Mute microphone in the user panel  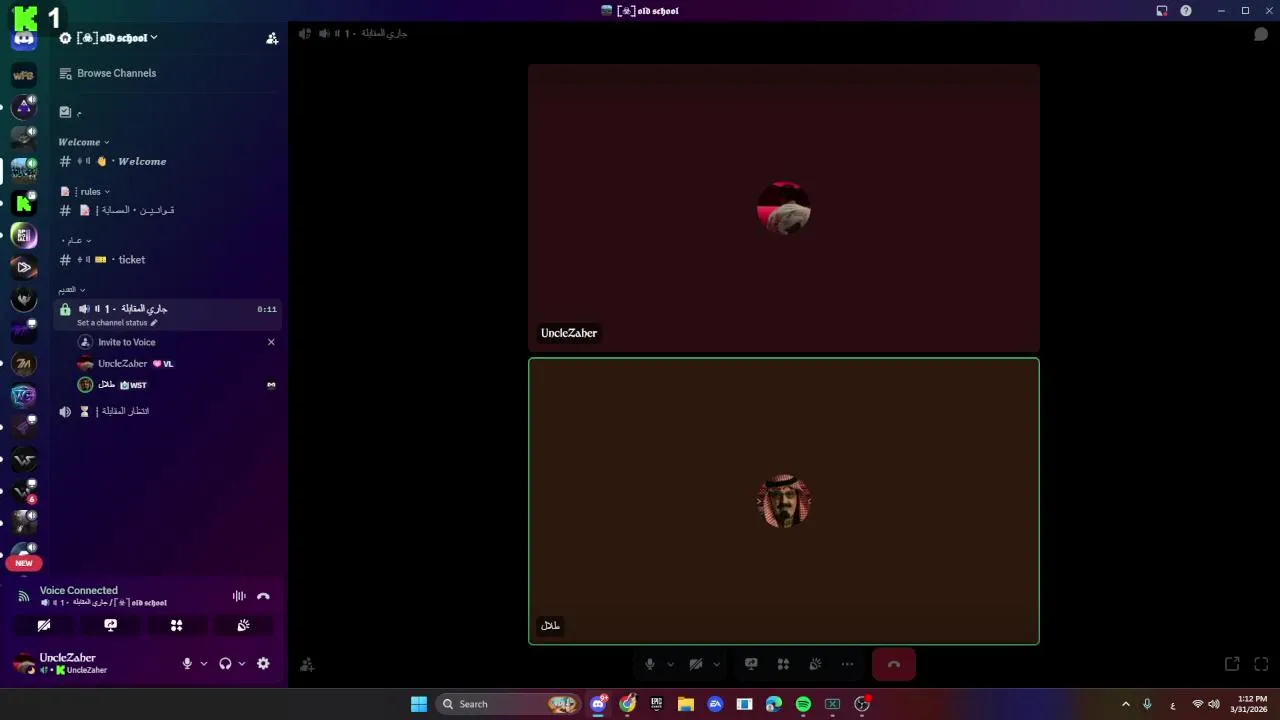(187, 663)
